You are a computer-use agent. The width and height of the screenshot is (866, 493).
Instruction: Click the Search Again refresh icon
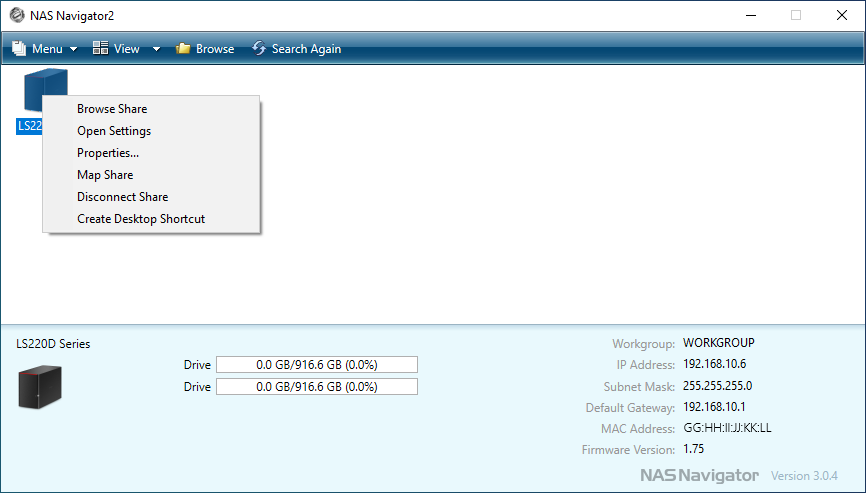[259, 48]
